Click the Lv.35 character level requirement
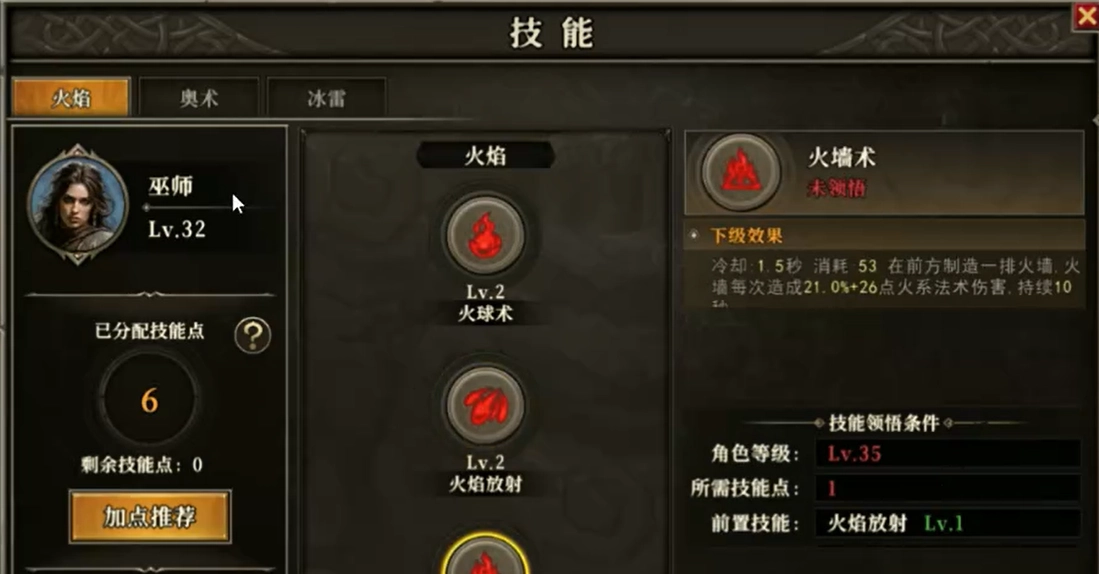Viewport: 1099px width, 574px height. [854, 453]
